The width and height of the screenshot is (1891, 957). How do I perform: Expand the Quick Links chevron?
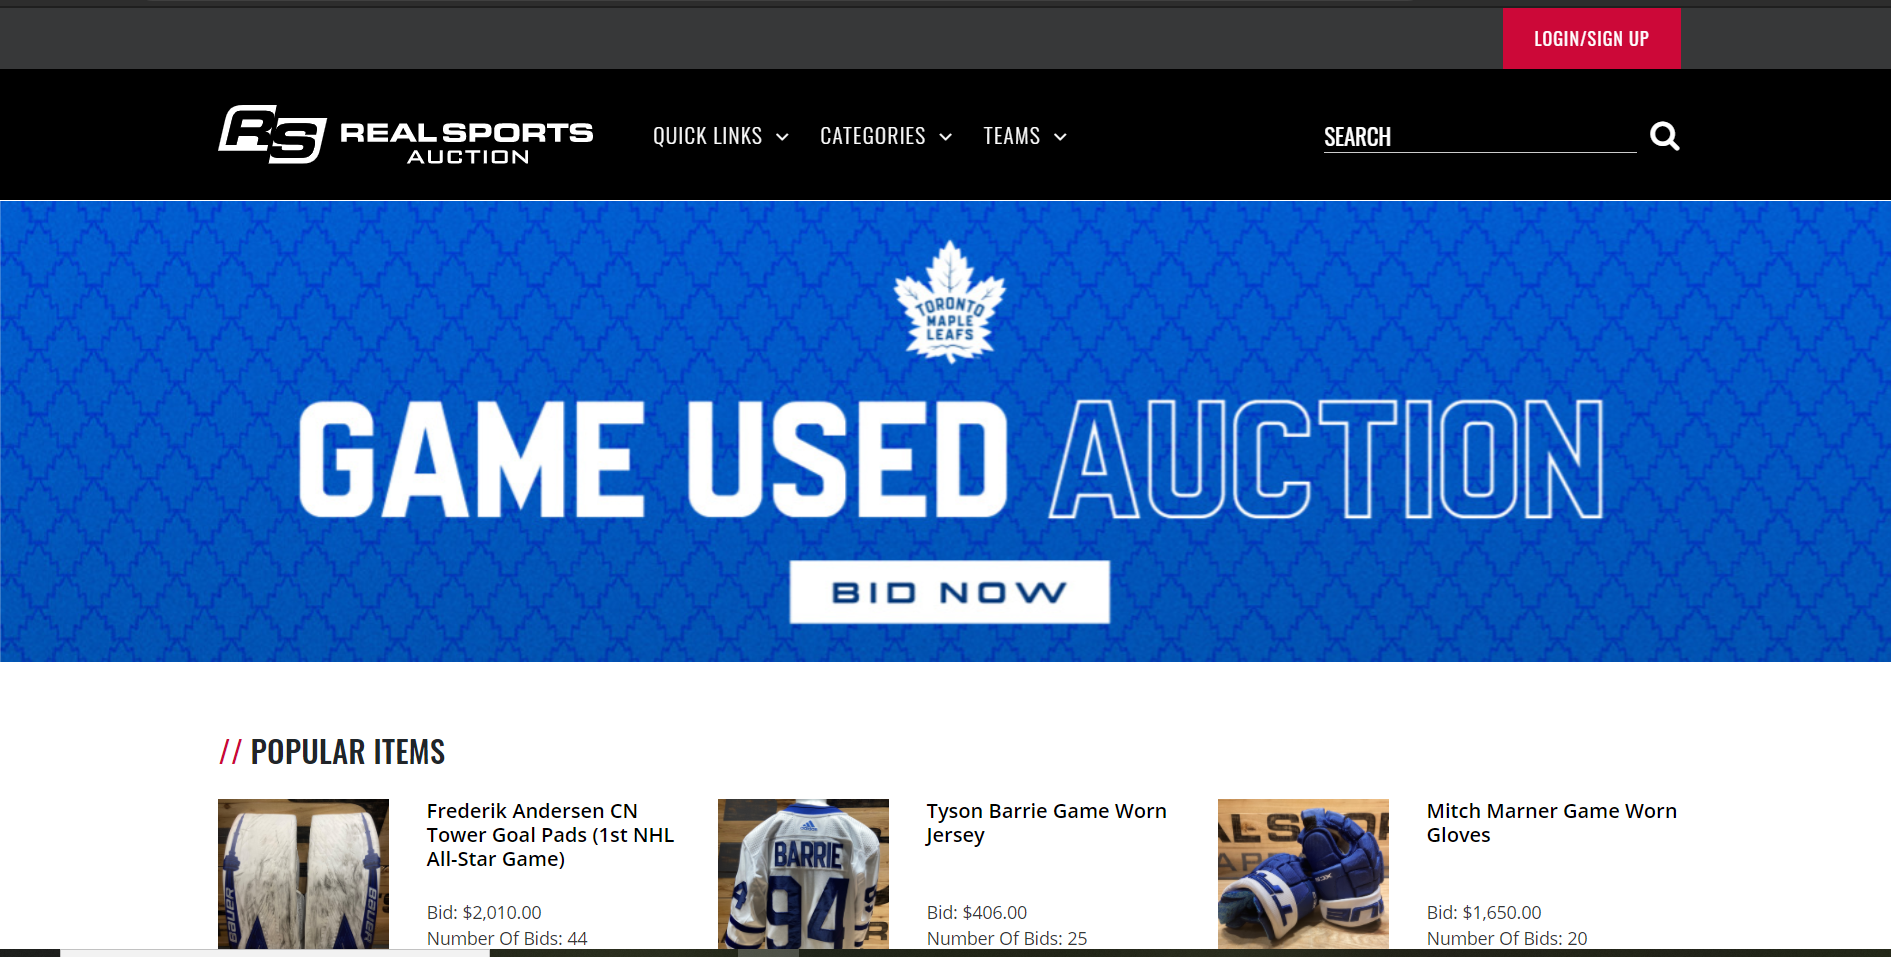coord(782,137)
